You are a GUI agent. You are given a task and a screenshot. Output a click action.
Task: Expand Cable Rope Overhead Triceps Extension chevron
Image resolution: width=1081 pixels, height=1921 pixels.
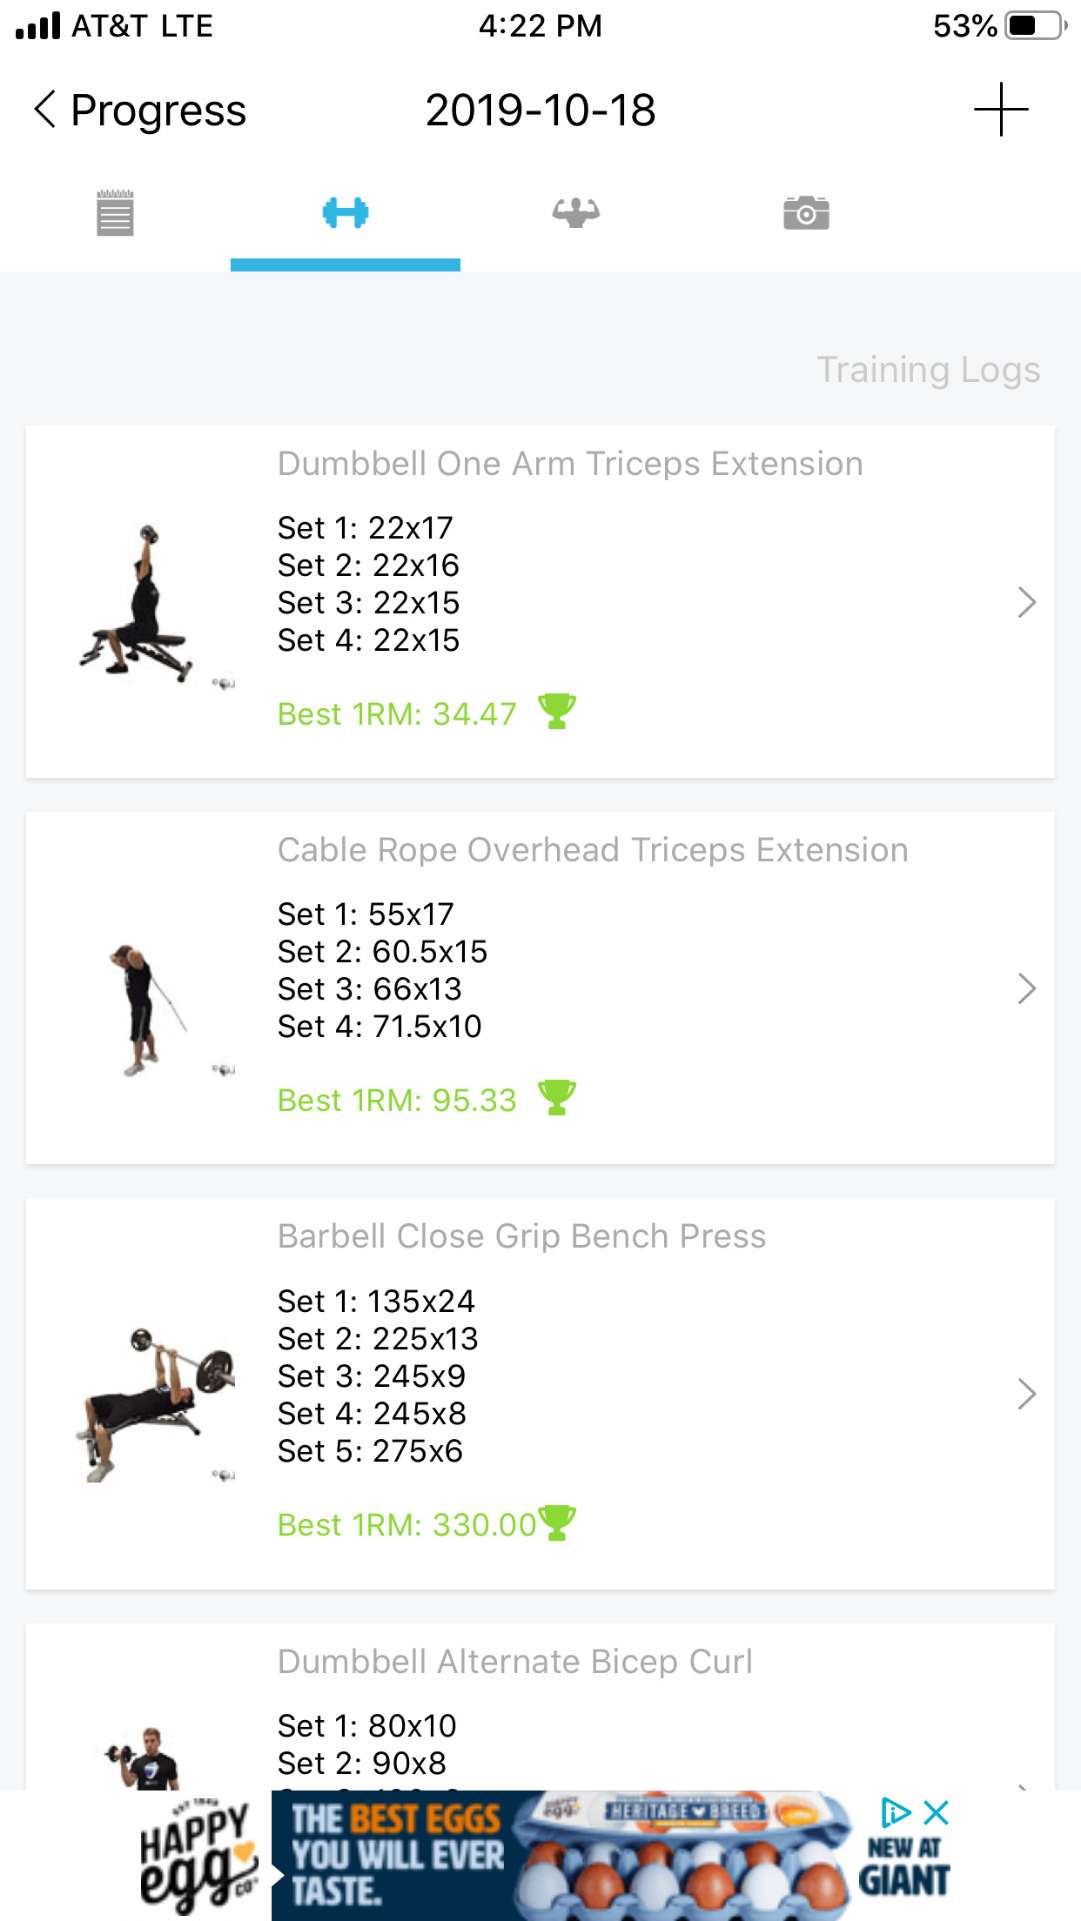1026,988
